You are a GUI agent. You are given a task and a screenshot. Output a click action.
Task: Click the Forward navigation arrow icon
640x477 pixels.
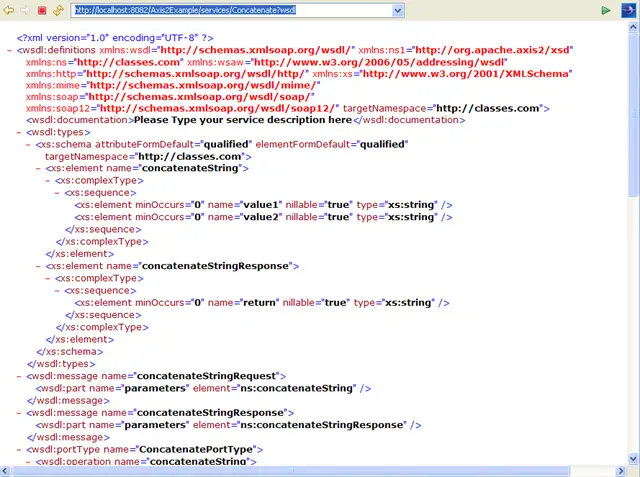[25, 10]
